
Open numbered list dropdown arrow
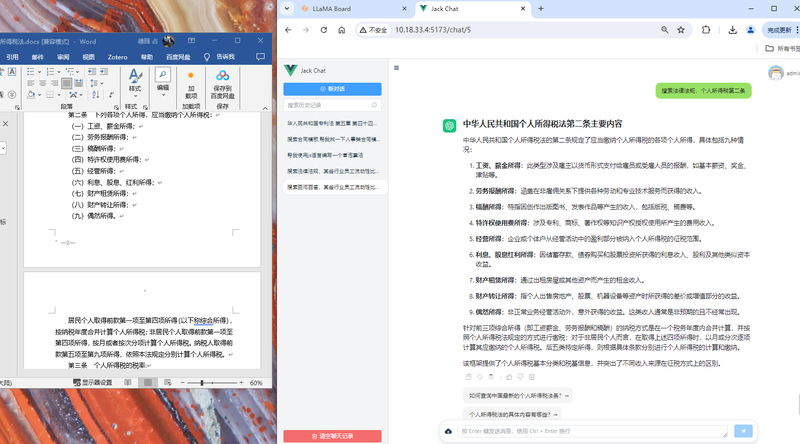click(x=59, y=72)
